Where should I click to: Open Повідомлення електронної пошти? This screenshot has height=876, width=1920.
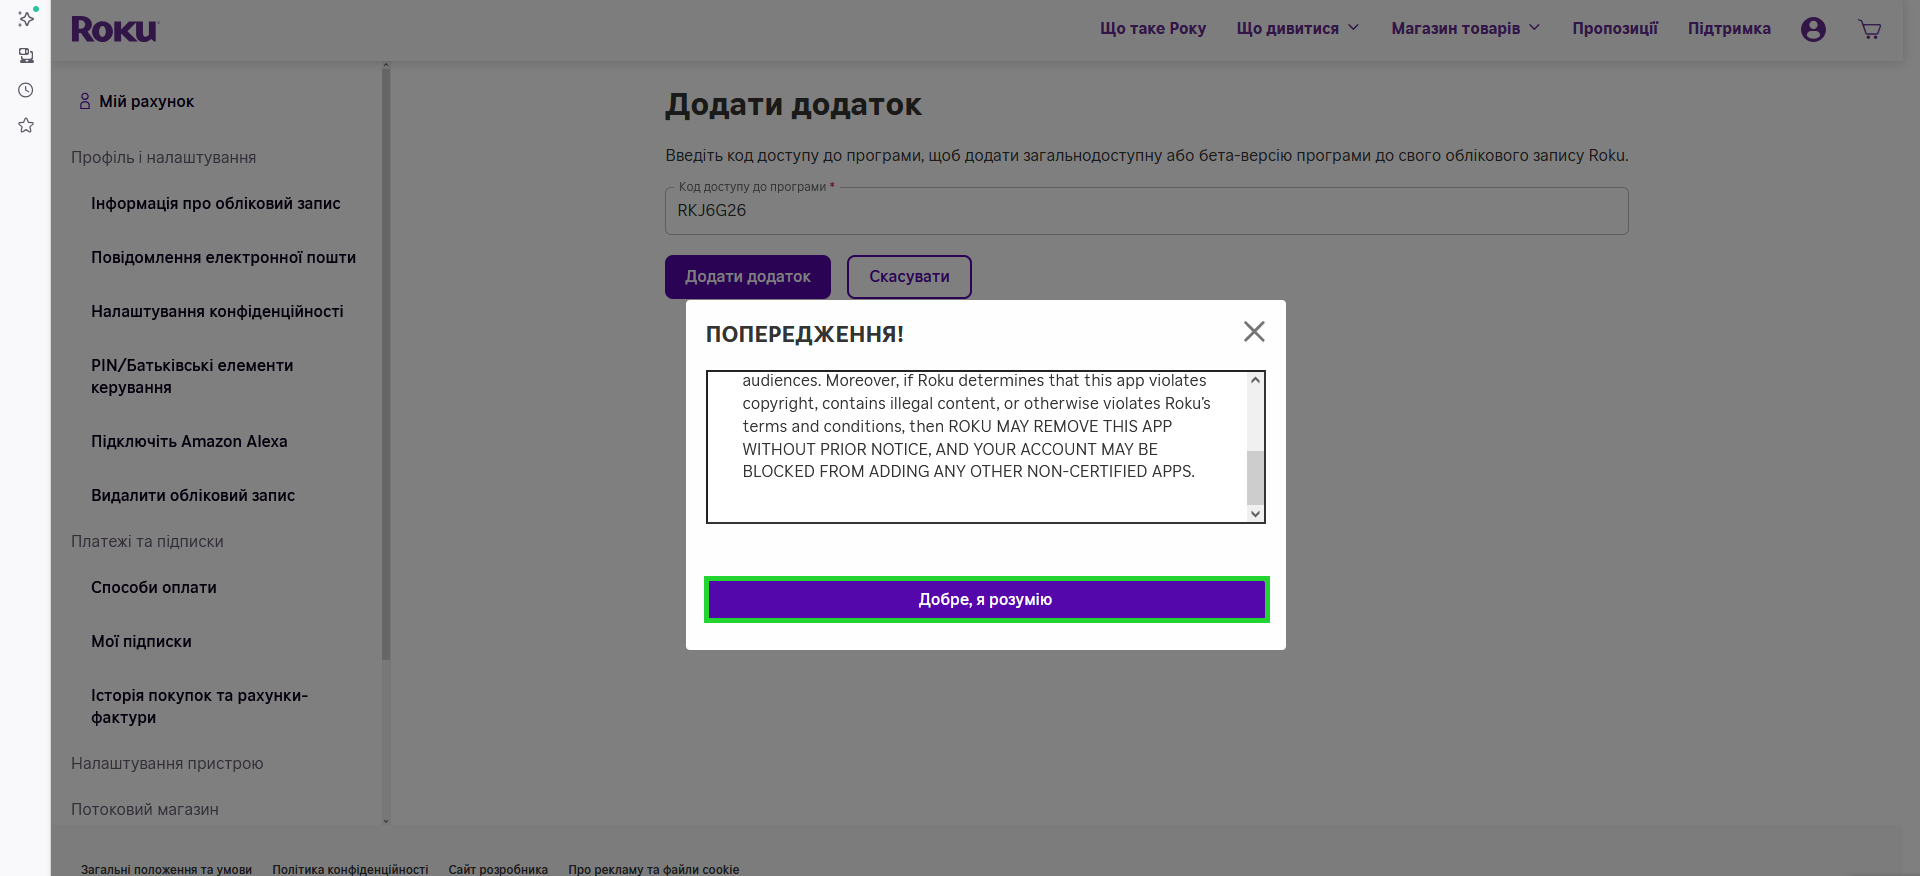223,257
